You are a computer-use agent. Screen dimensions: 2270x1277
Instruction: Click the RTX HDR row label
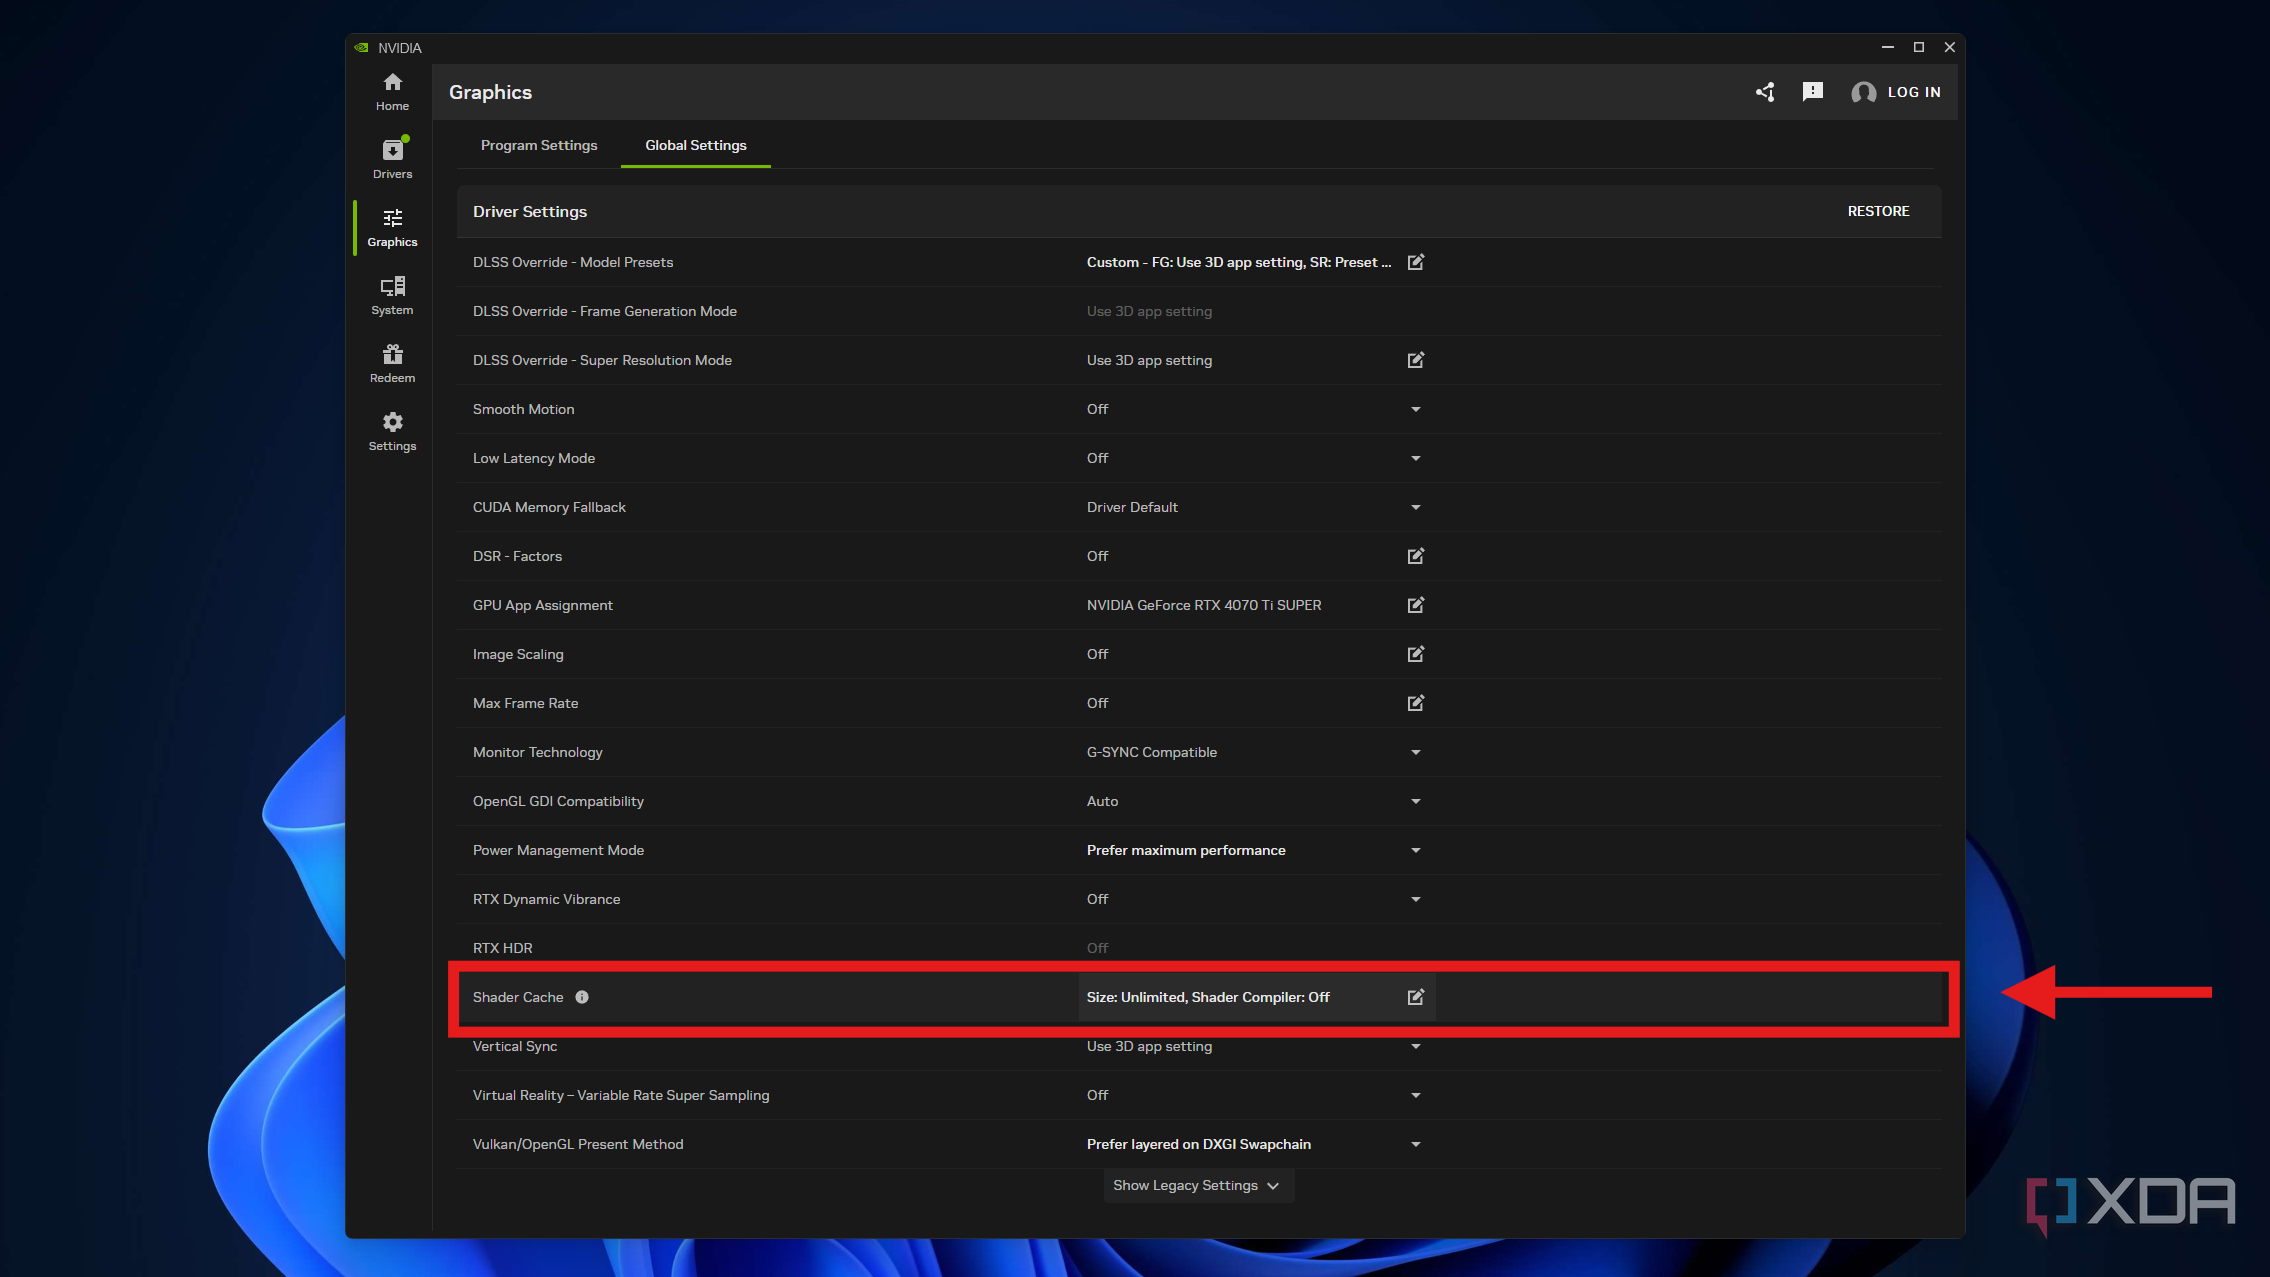click(x=502, y=948)
